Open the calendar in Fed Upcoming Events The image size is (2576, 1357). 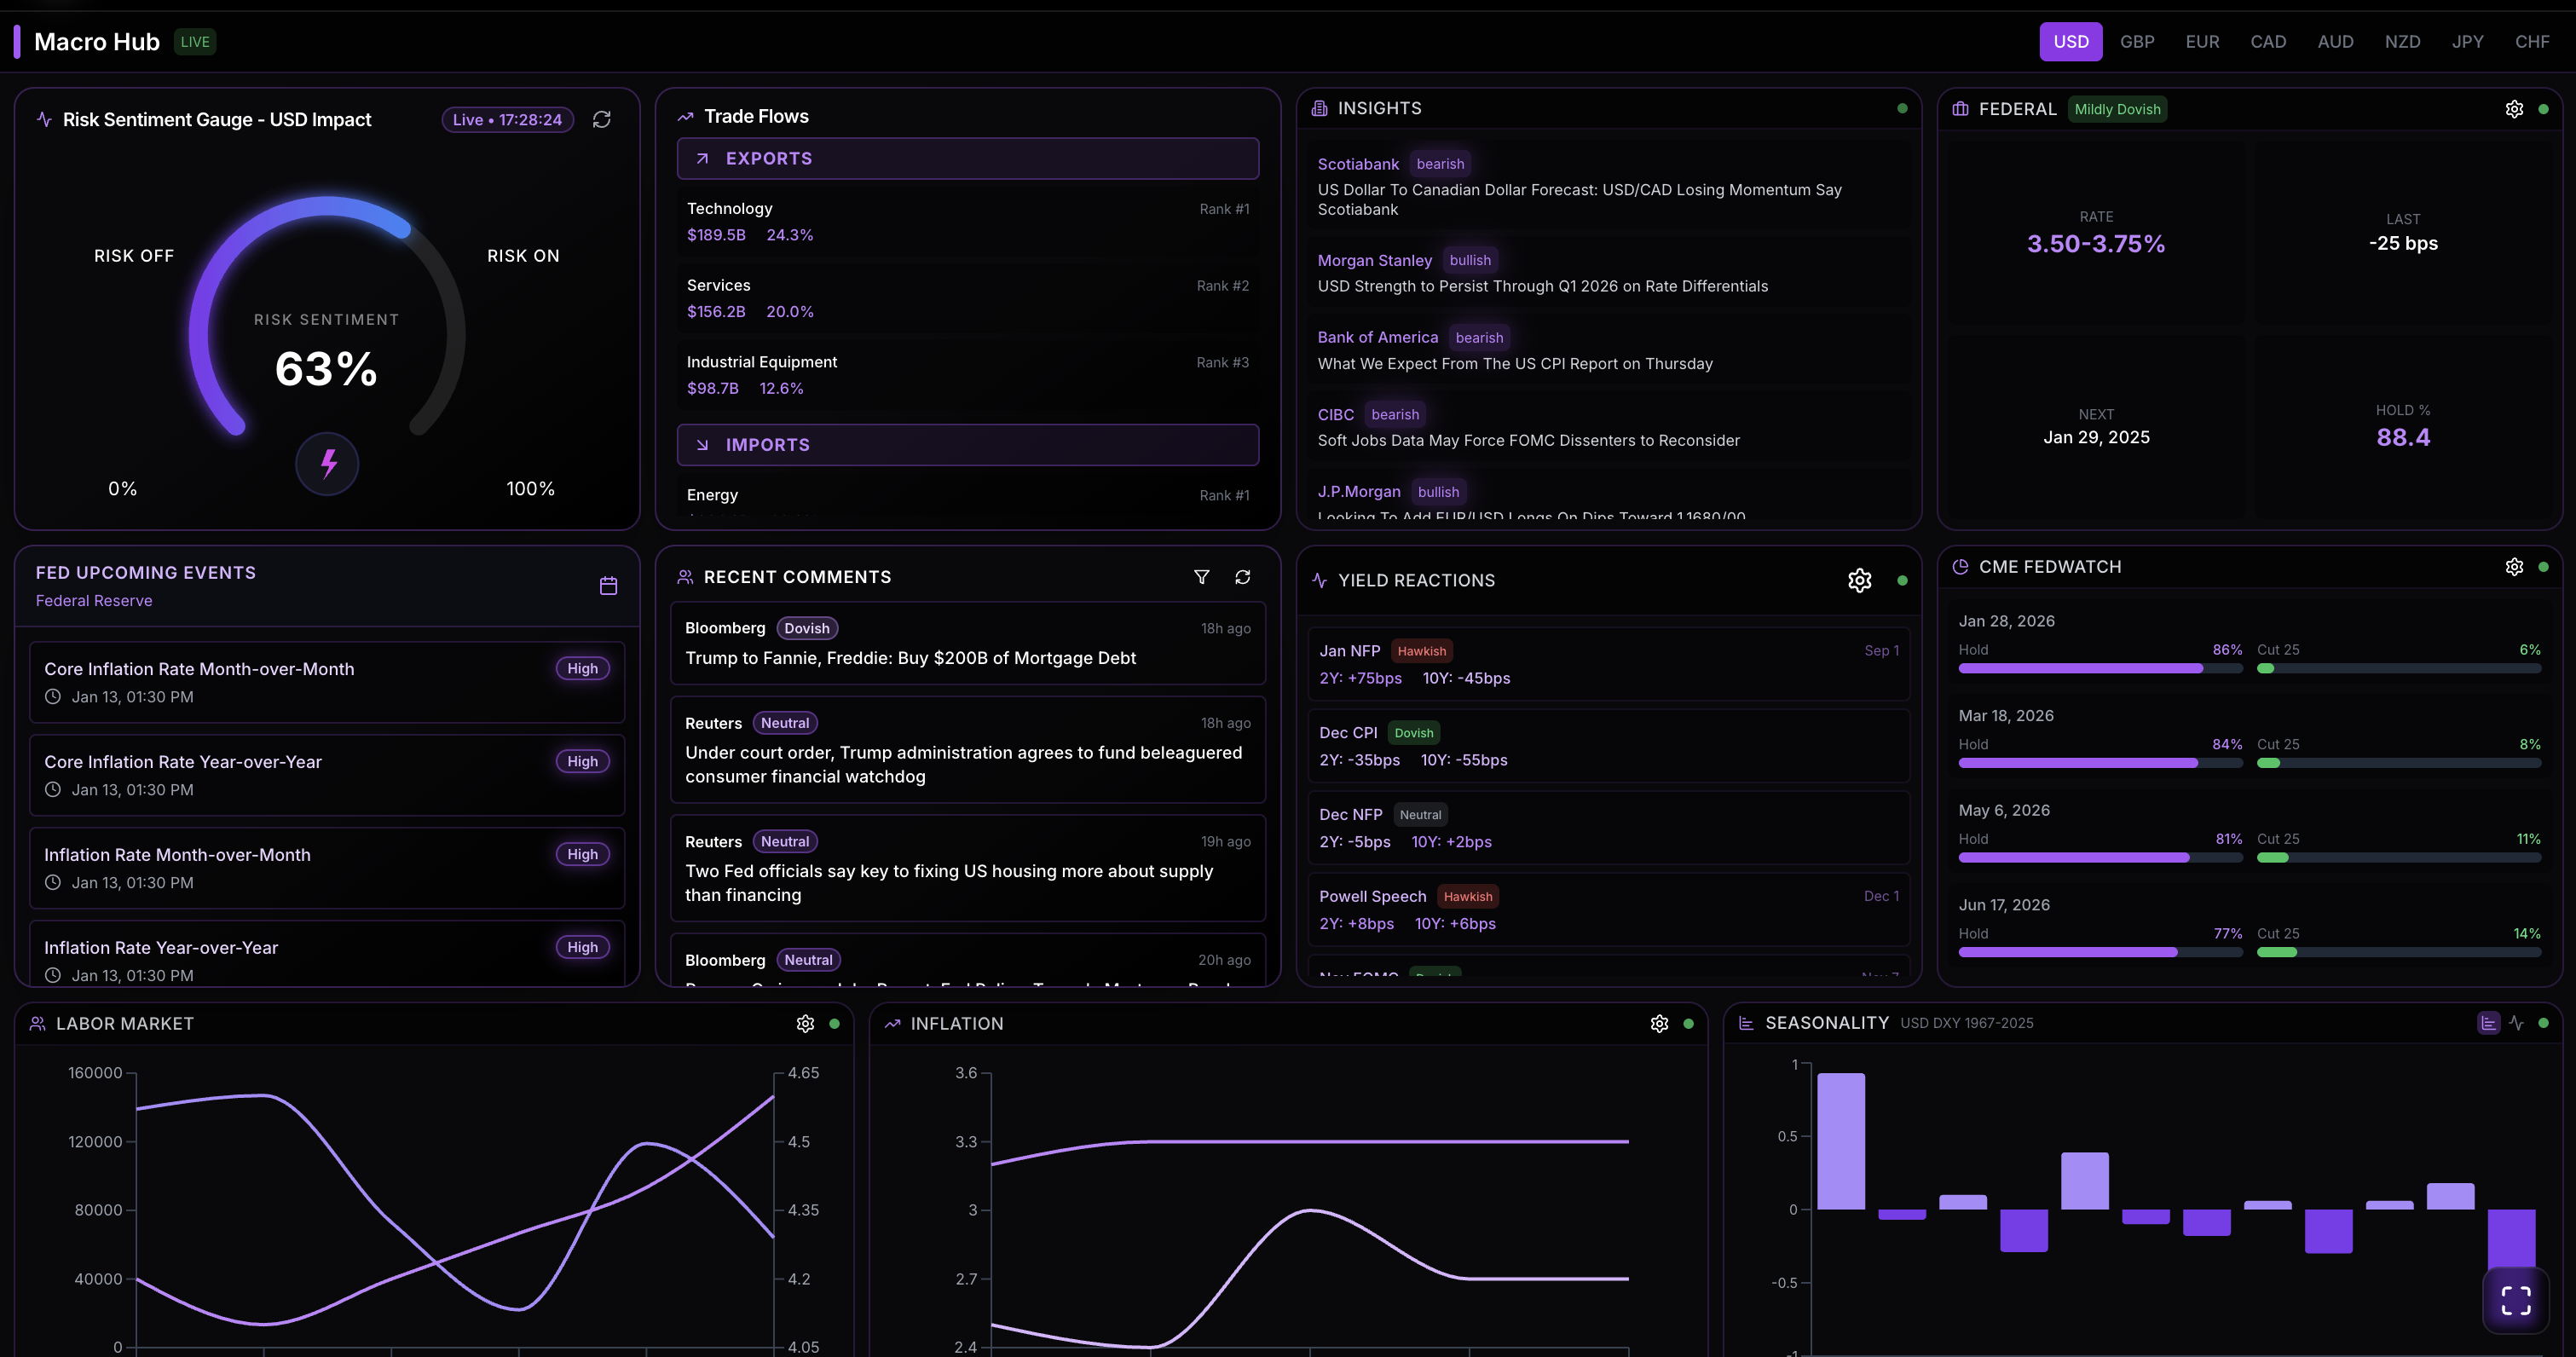pos(608,586)
